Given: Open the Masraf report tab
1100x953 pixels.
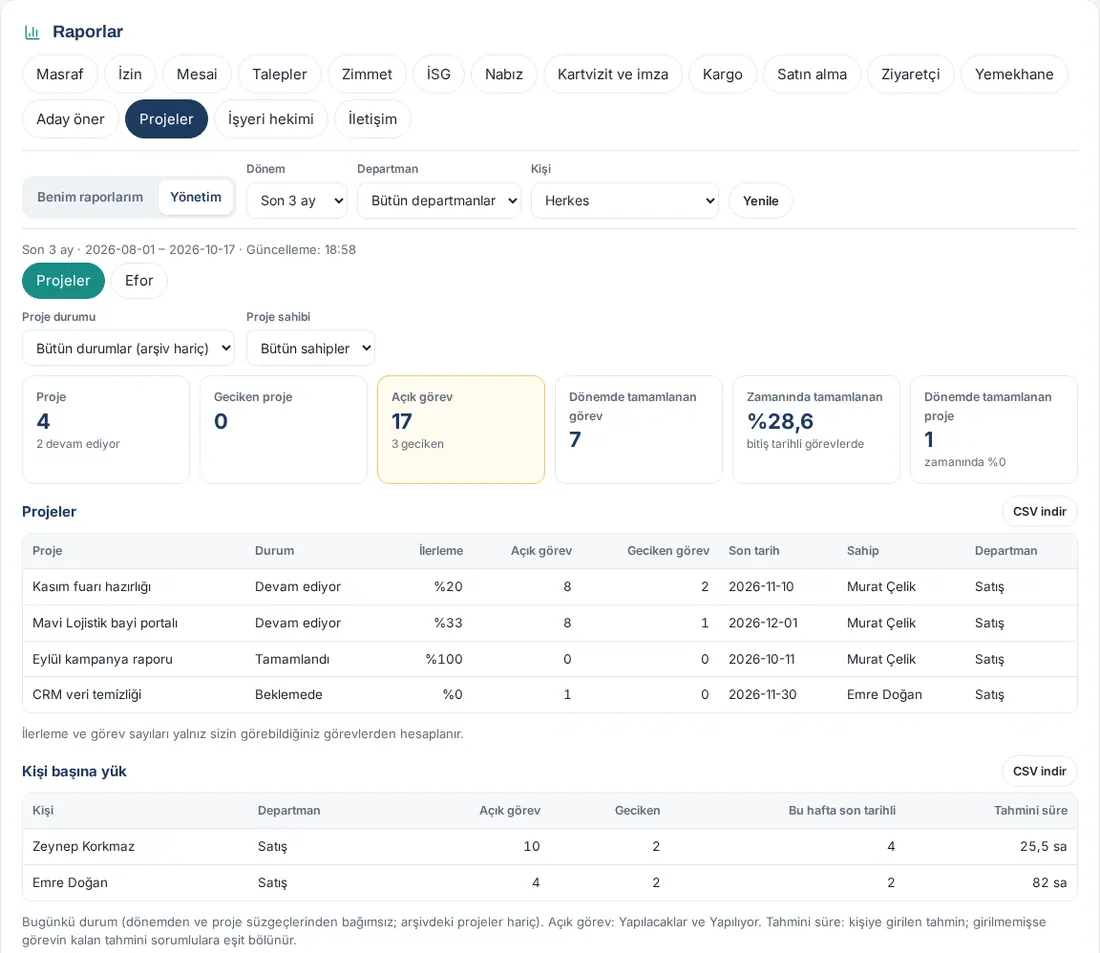Looking at the screenshot, I should (60, 74).
